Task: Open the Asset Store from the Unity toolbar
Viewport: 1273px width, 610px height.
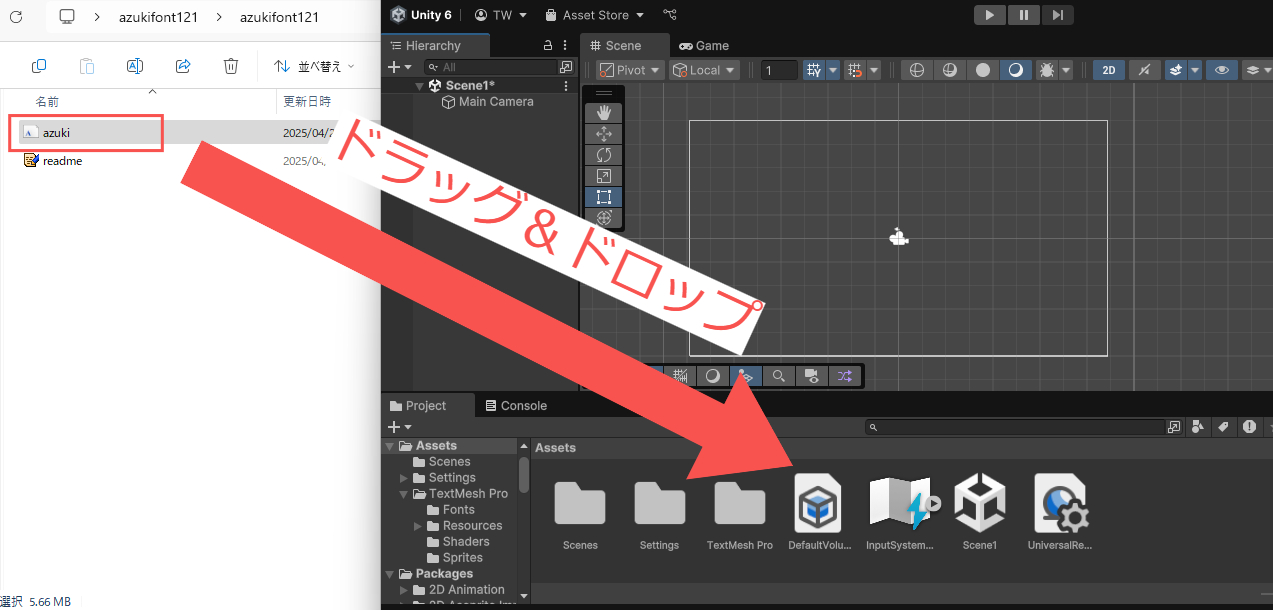Action: coord(593,15)
